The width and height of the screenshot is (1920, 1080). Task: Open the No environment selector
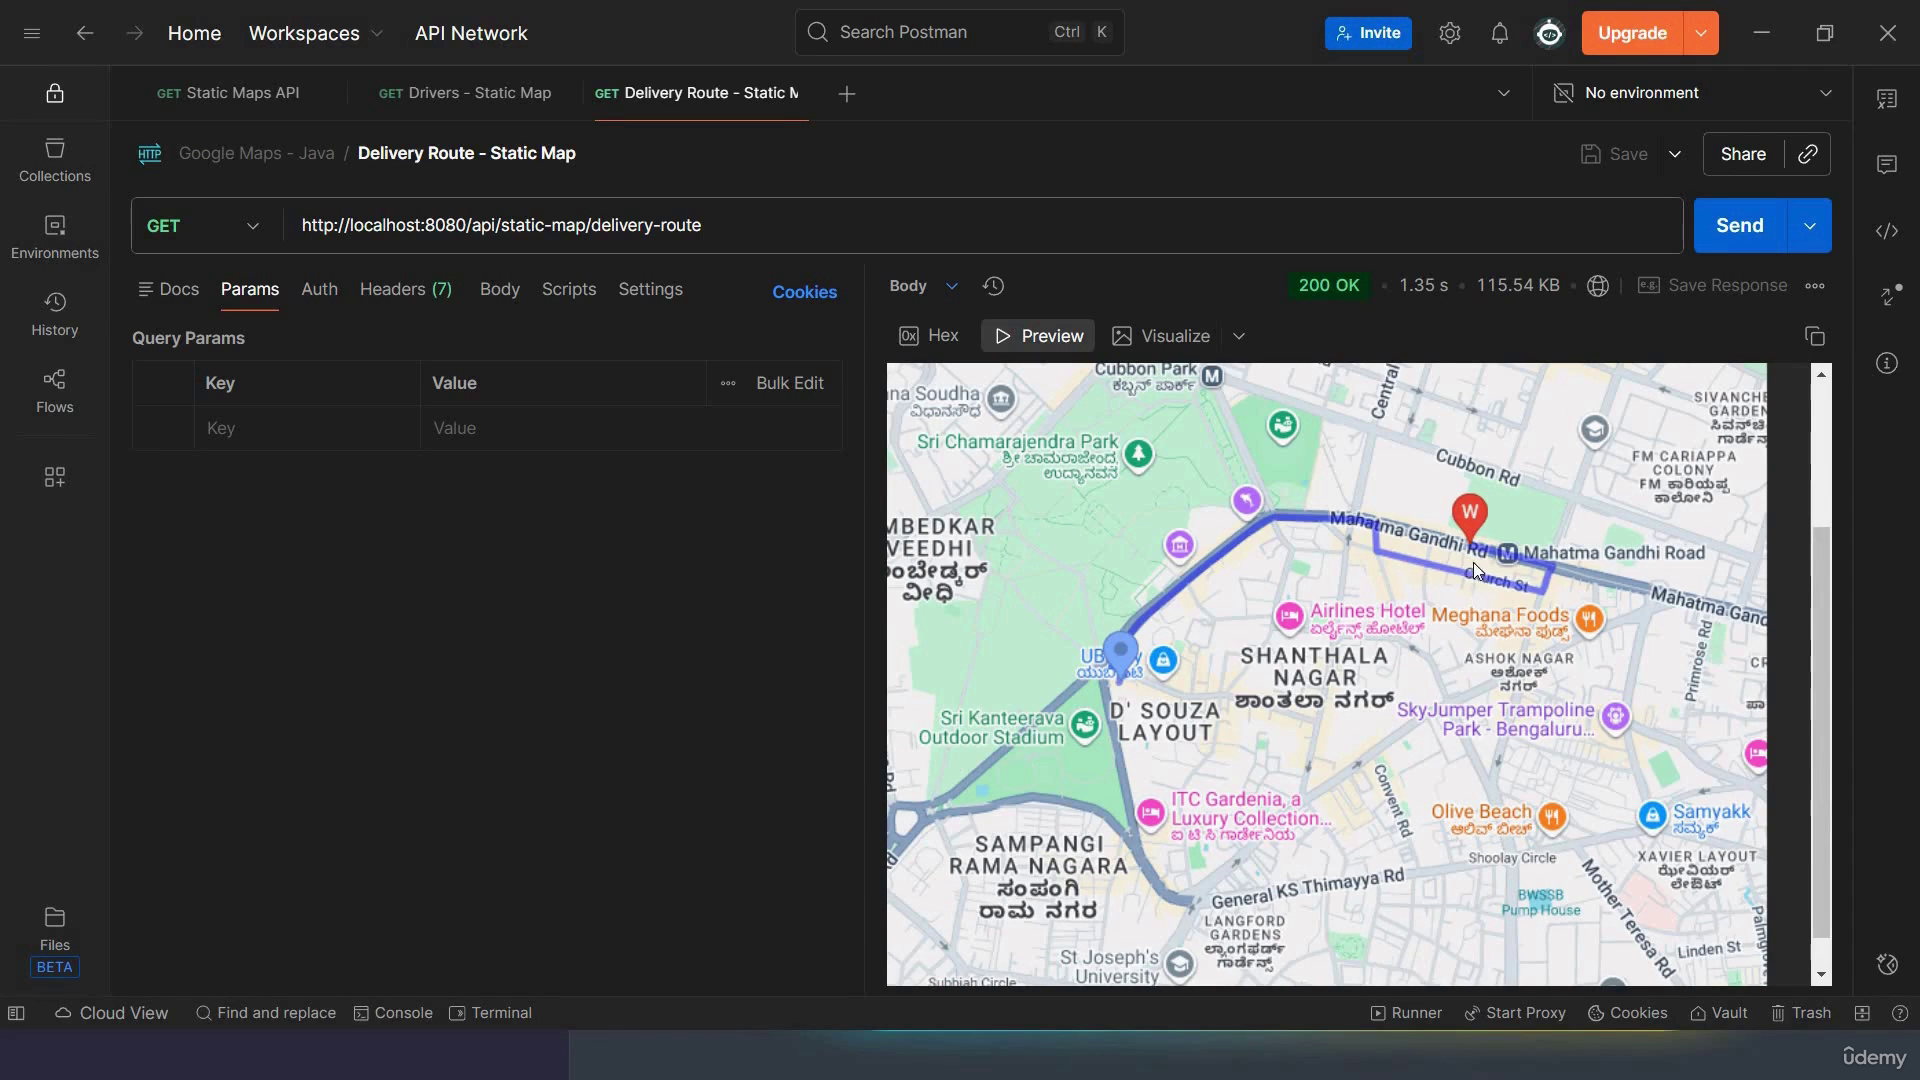pyautogui.click(x=1692, y=93)
